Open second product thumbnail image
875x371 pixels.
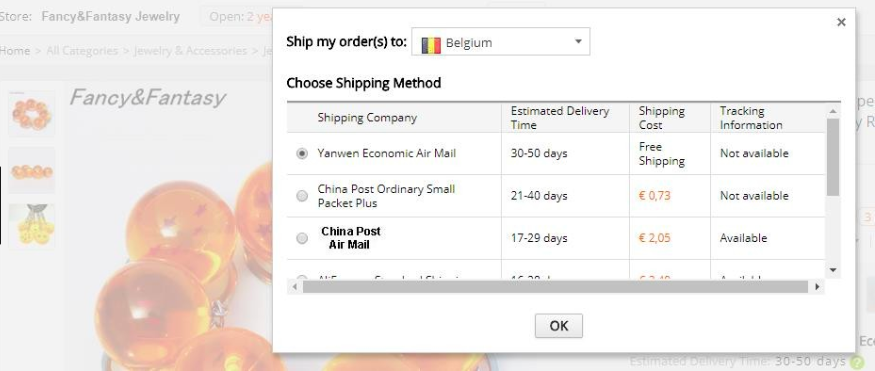click(x=31, y=170)
